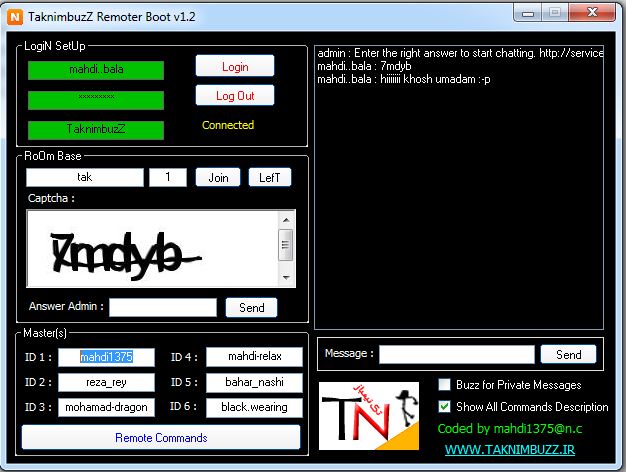Click chat line 'hiiiiiii khosh umadam :-p'
The image size is (626, 472).
(x=404, y=79)
